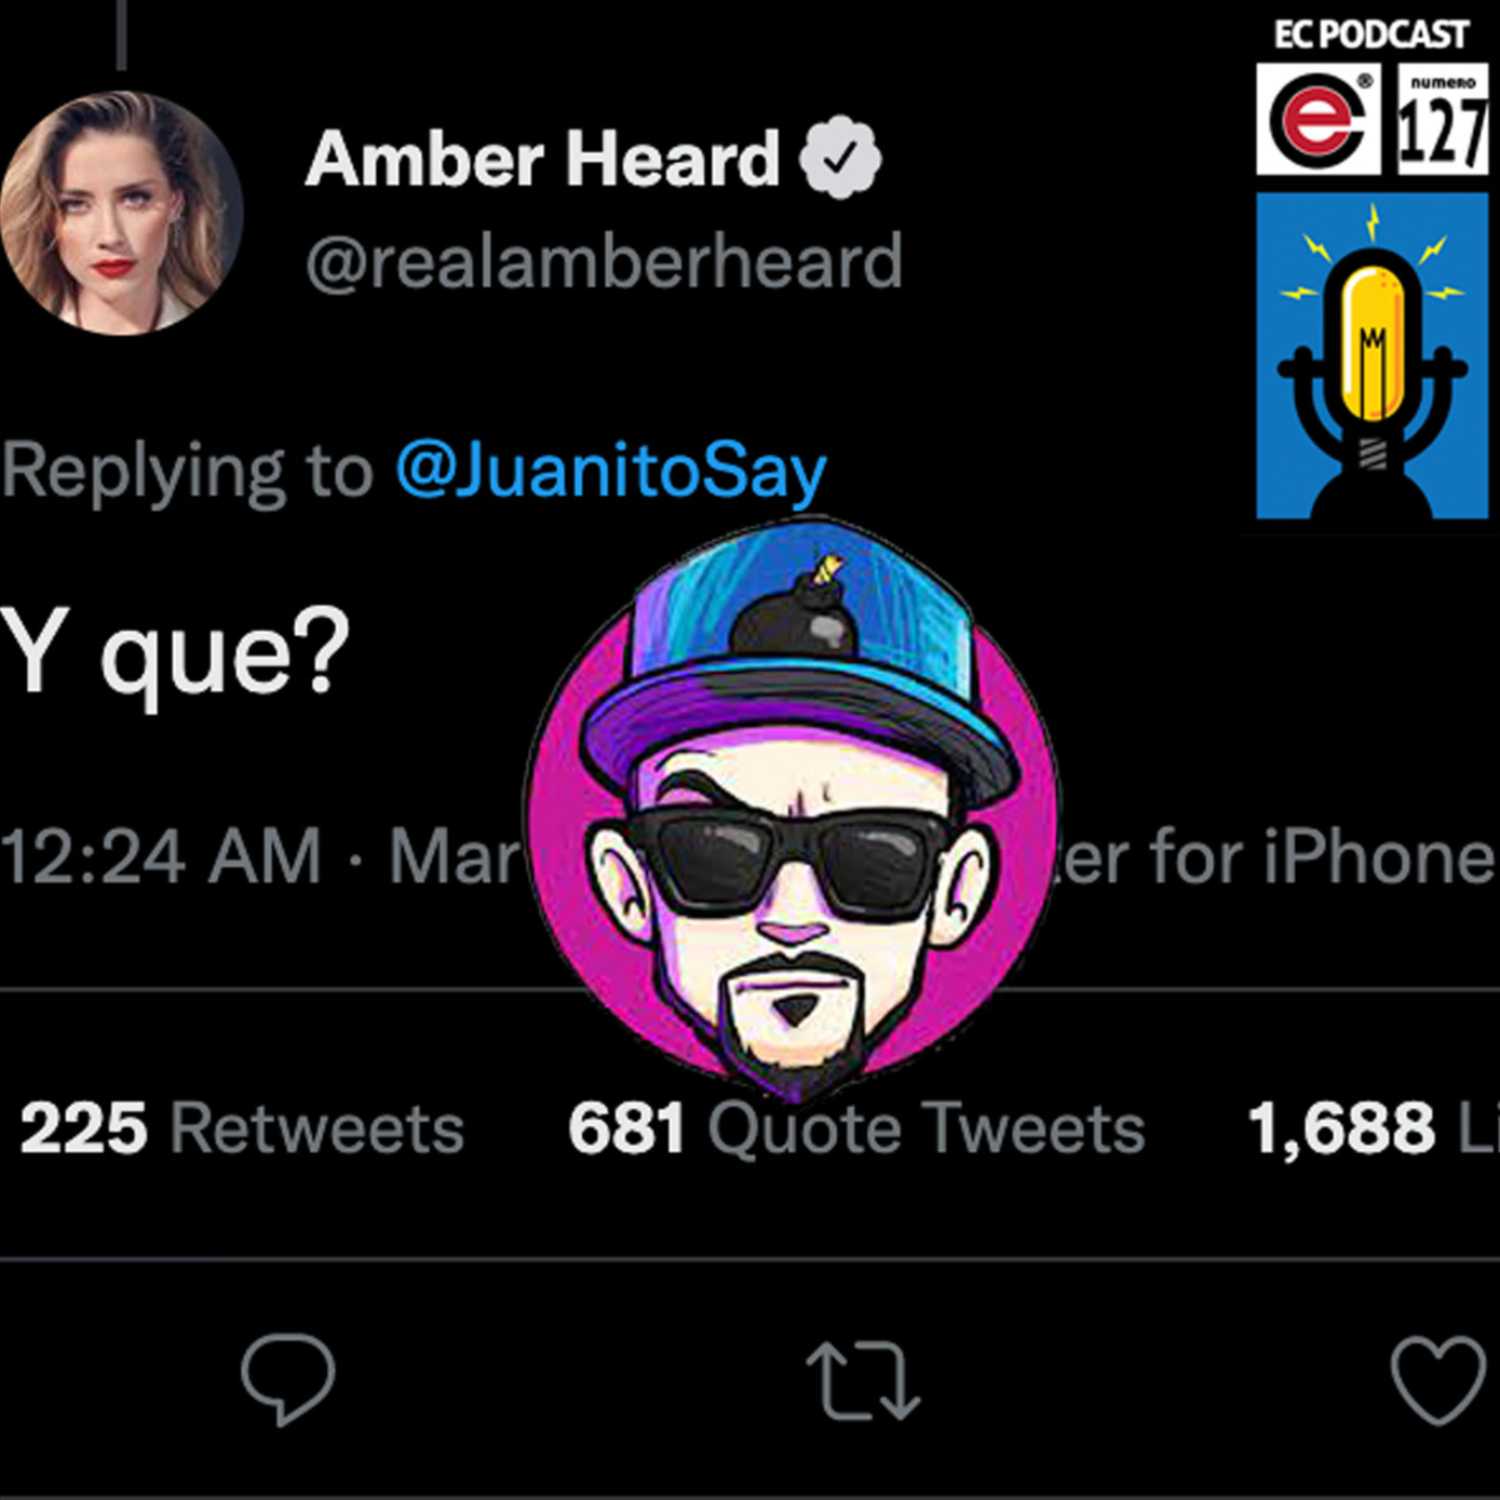Screen dimensions: 1500x1500
Task: Click the retweet arrows icon
Action: (863, 1381)
